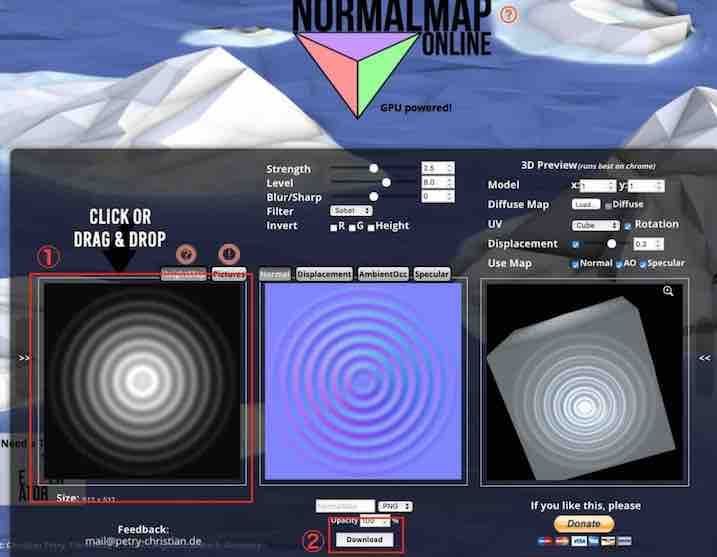Switch to the Displacement tab

(324, 274)
